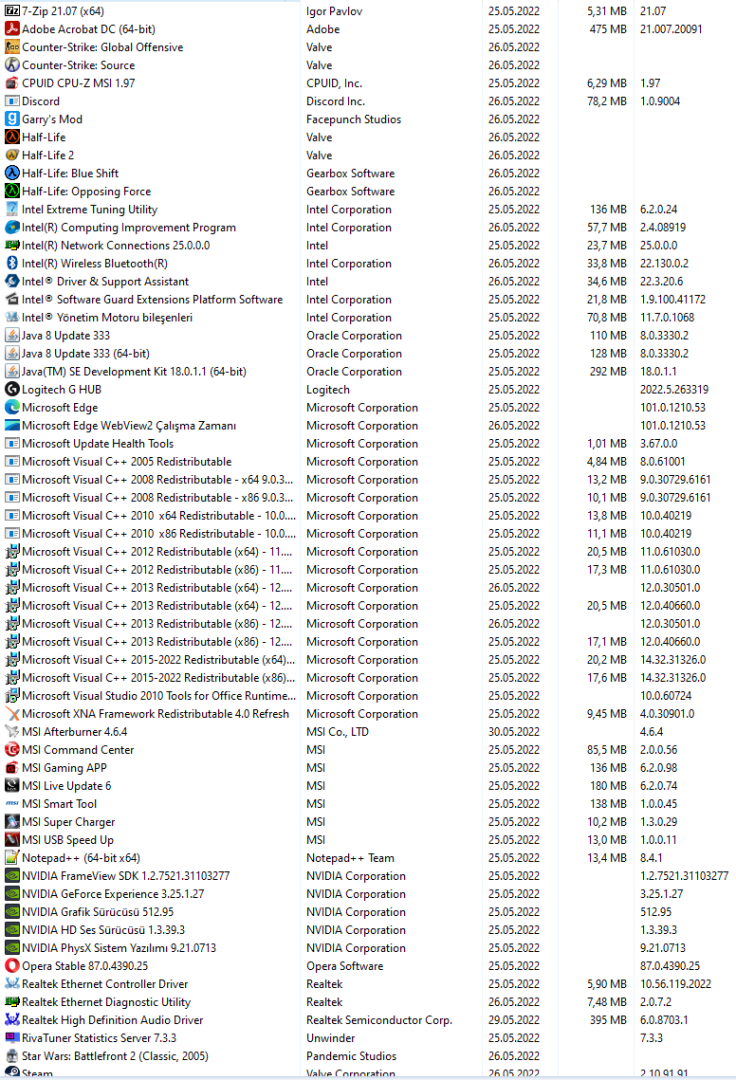Image resolution: width=736 pixels, height=1080 pixels.
Task: Click the RivaTuner Statistics Server icon
Action: coord(12,1038)
